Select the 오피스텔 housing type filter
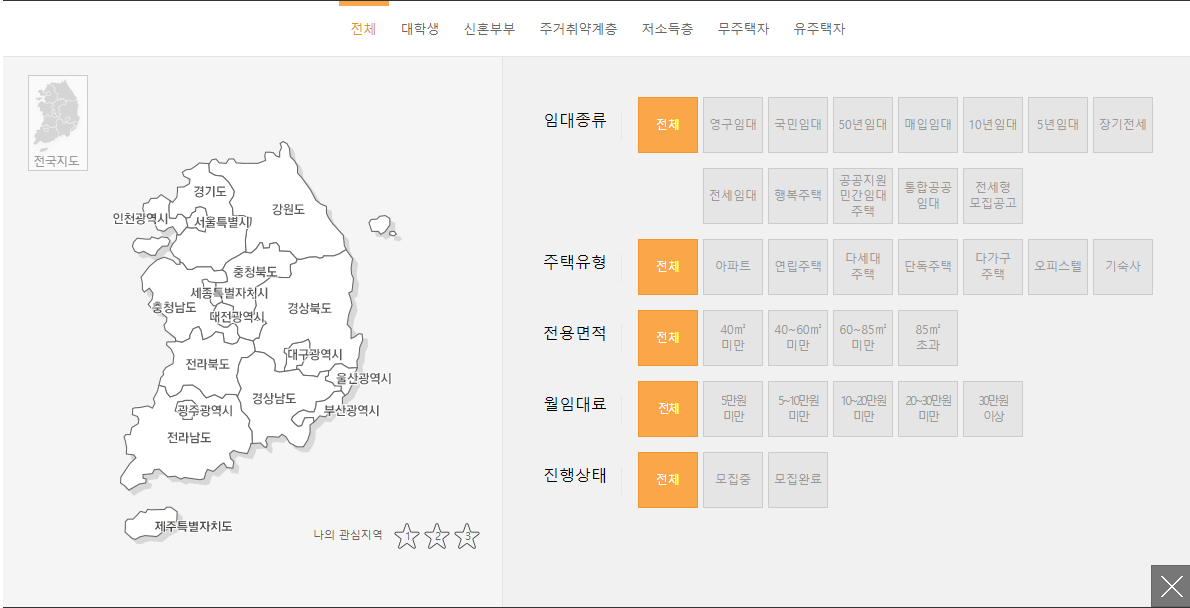Image resolution: width=1190 pixels, height=608 pixels. pyautogui.click(x=1057, y=266)
